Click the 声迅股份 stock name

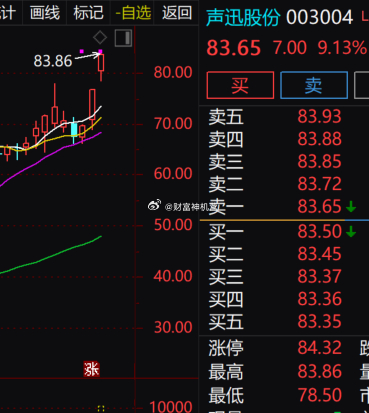pyautogui.click(x=243, y=17)
